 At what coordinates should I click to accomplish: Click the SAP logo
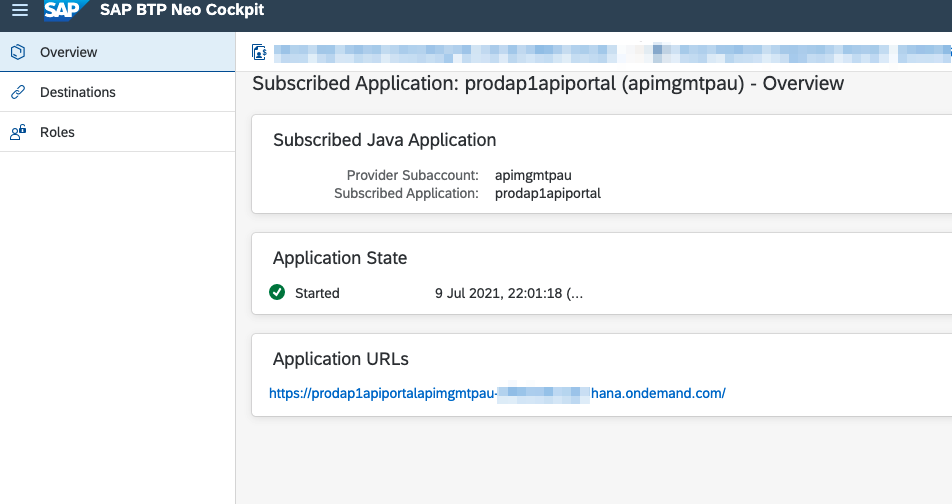64,11
